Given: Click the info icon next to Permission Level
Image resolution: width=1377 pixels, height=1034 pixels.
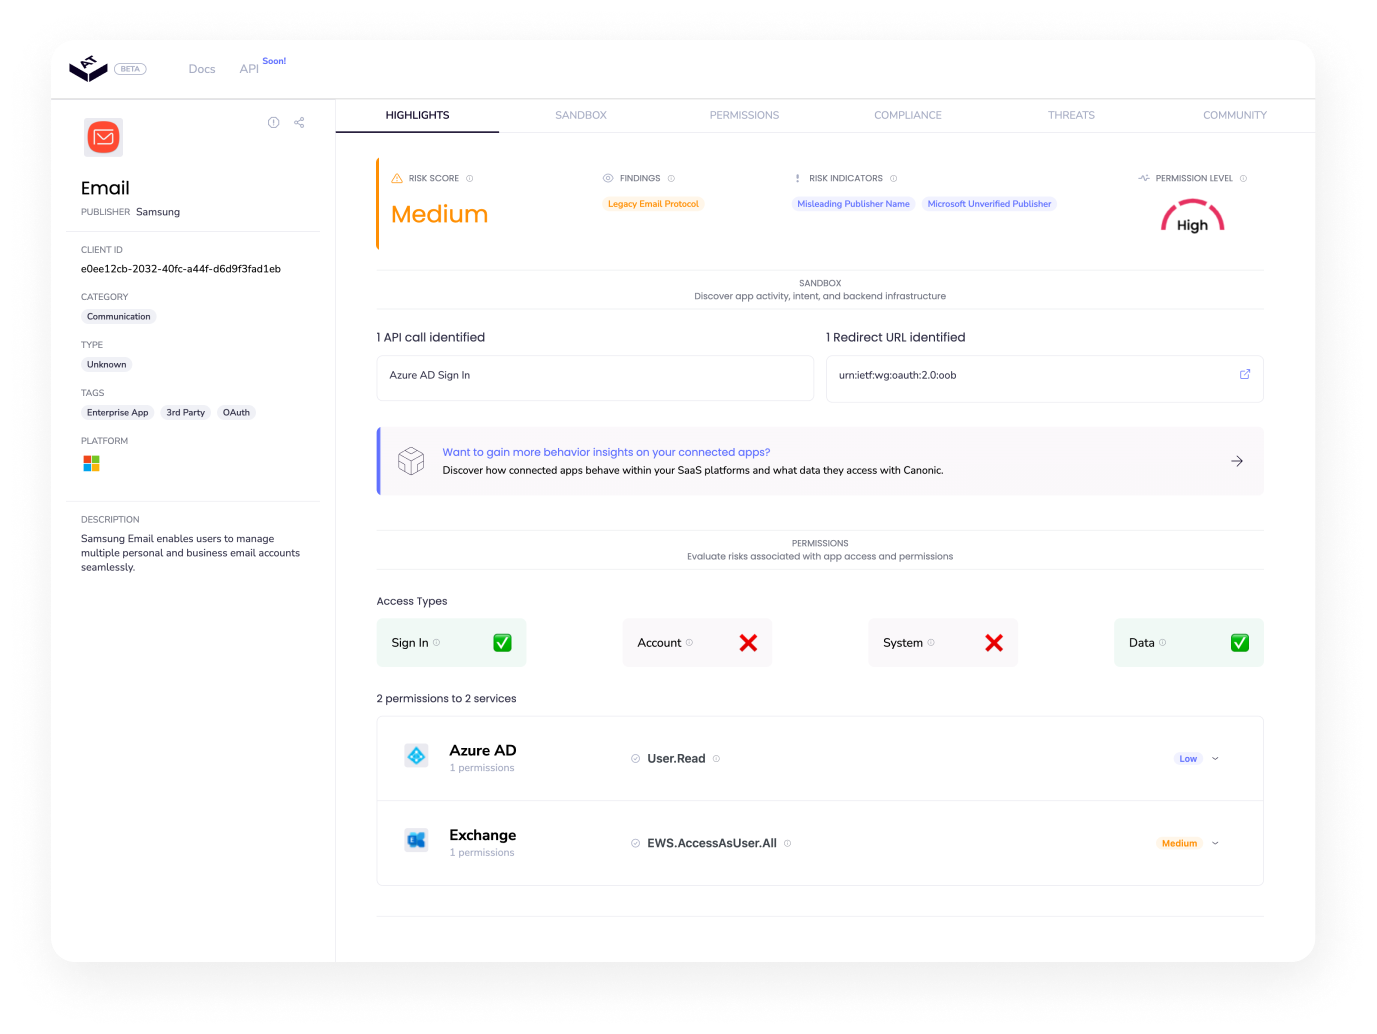Looking at the screenshot, I should point(1243,178).
